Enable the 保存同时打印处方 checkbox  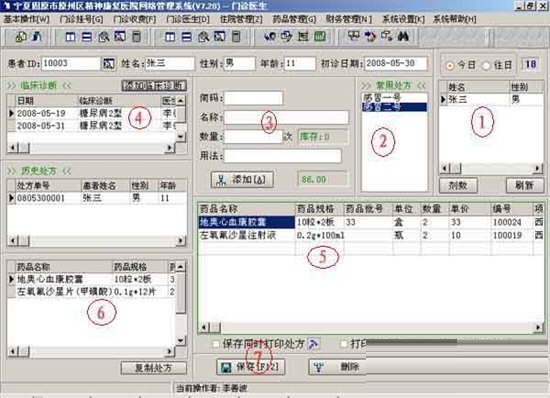click(216, 344)
